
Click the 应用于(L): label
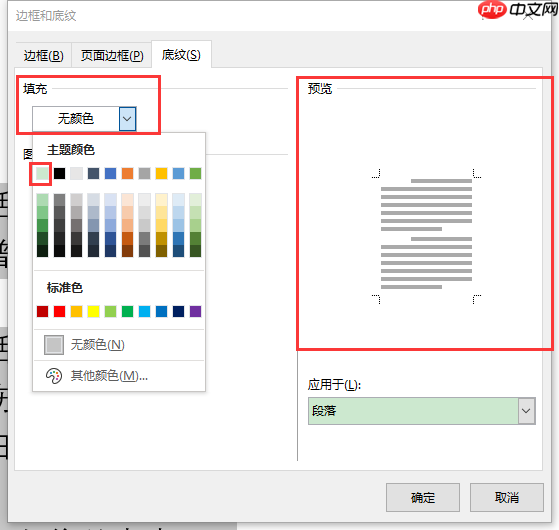click(x=334, y=385)
